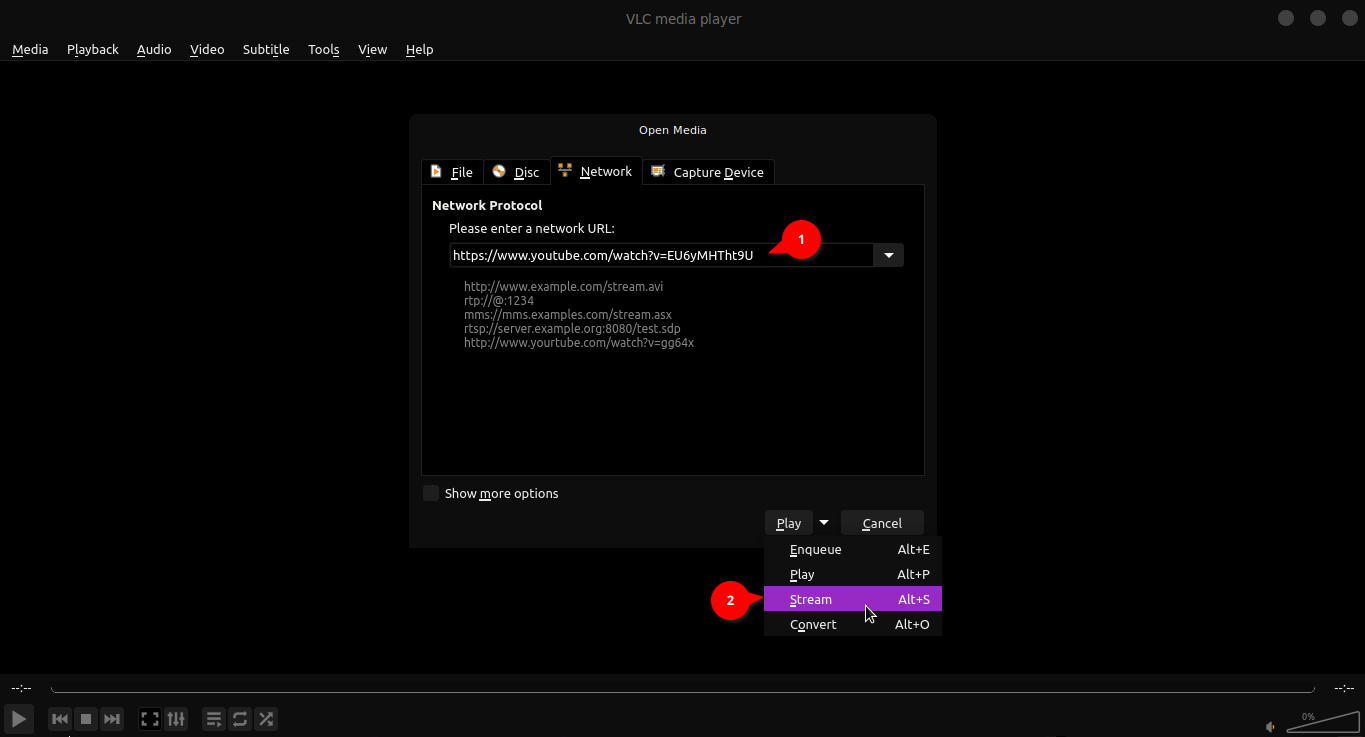Toggle random shuffle playback
Image resolution: width=1365 pixels, height=737 pixels.
click(x=266, y=719)
